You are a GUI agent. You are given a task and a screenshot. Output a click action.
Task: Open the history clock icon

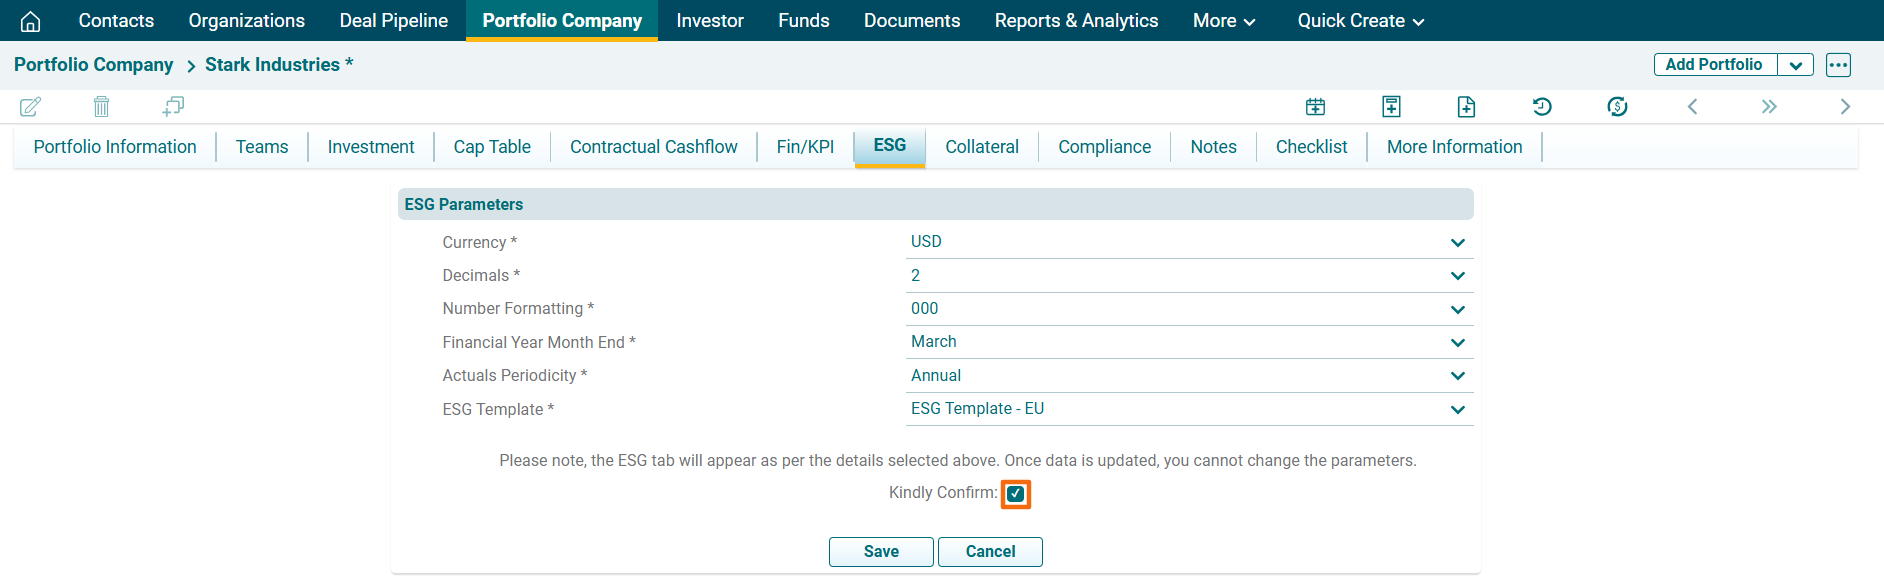tap(1542, 106)
